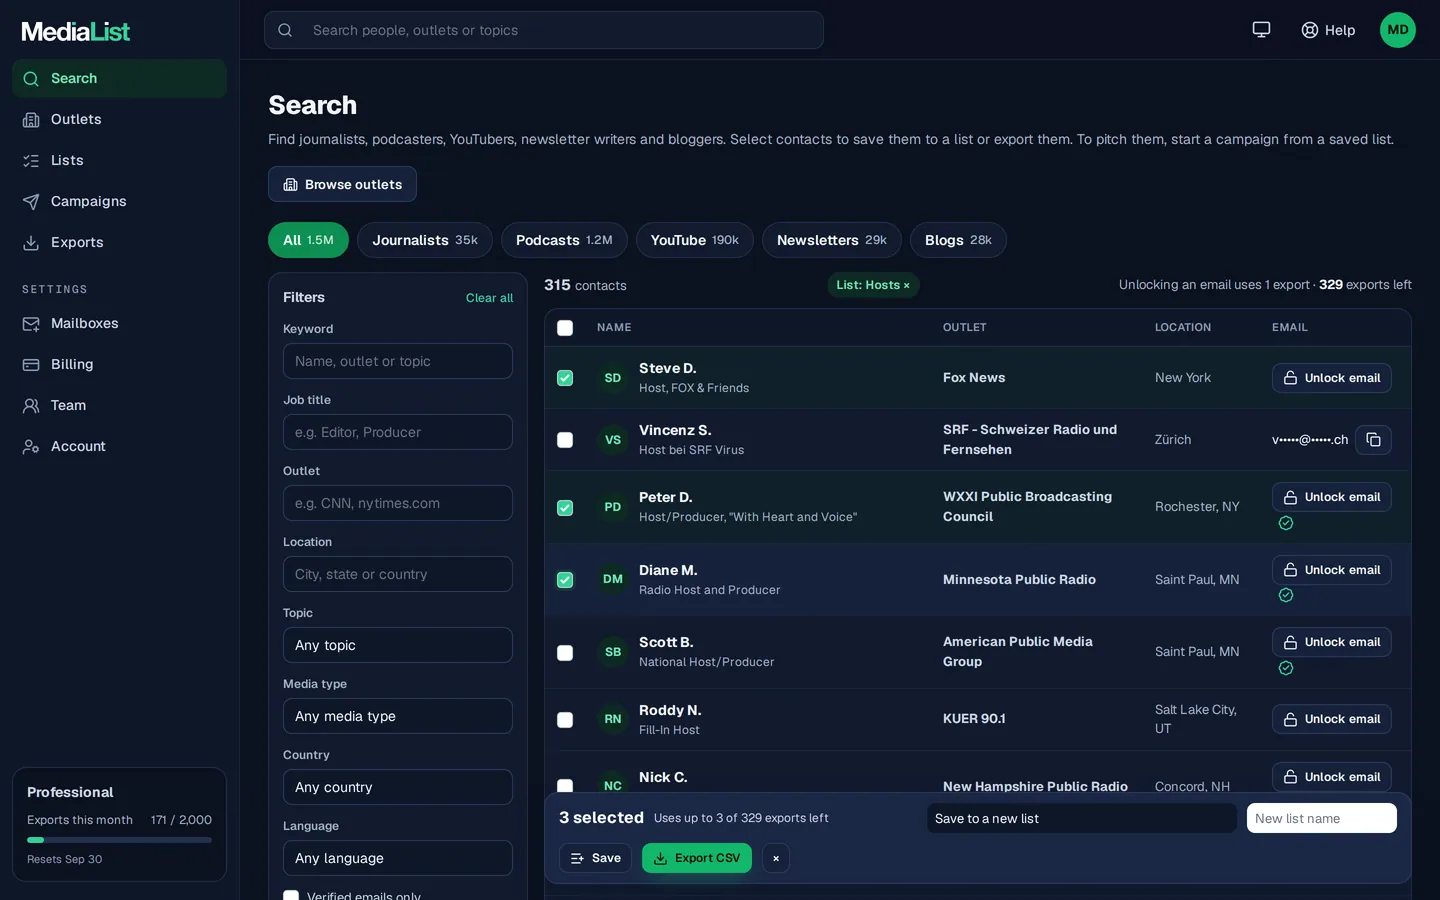1440x900 pixels.
Task: Select the Vincenz S. row checkbox
Action: click(565, 440)
